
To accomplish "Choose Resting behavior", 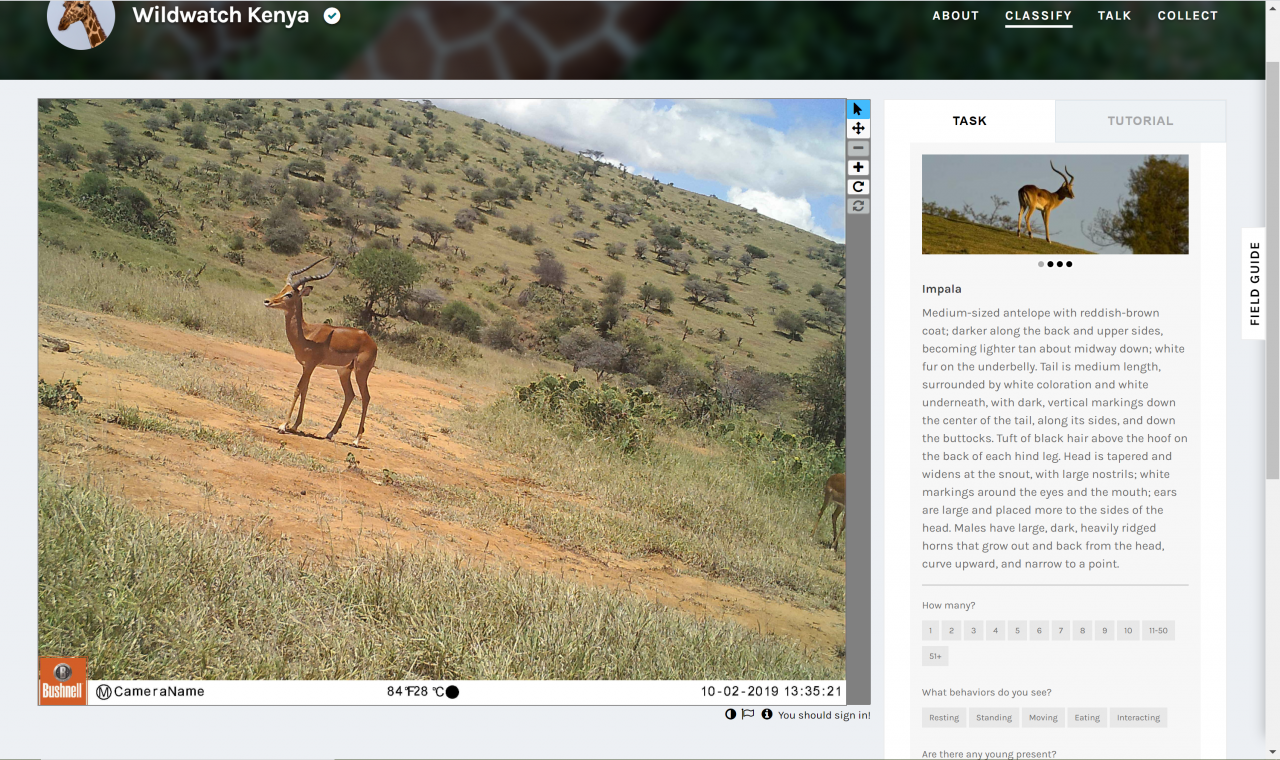I will (x=943, y=718).
